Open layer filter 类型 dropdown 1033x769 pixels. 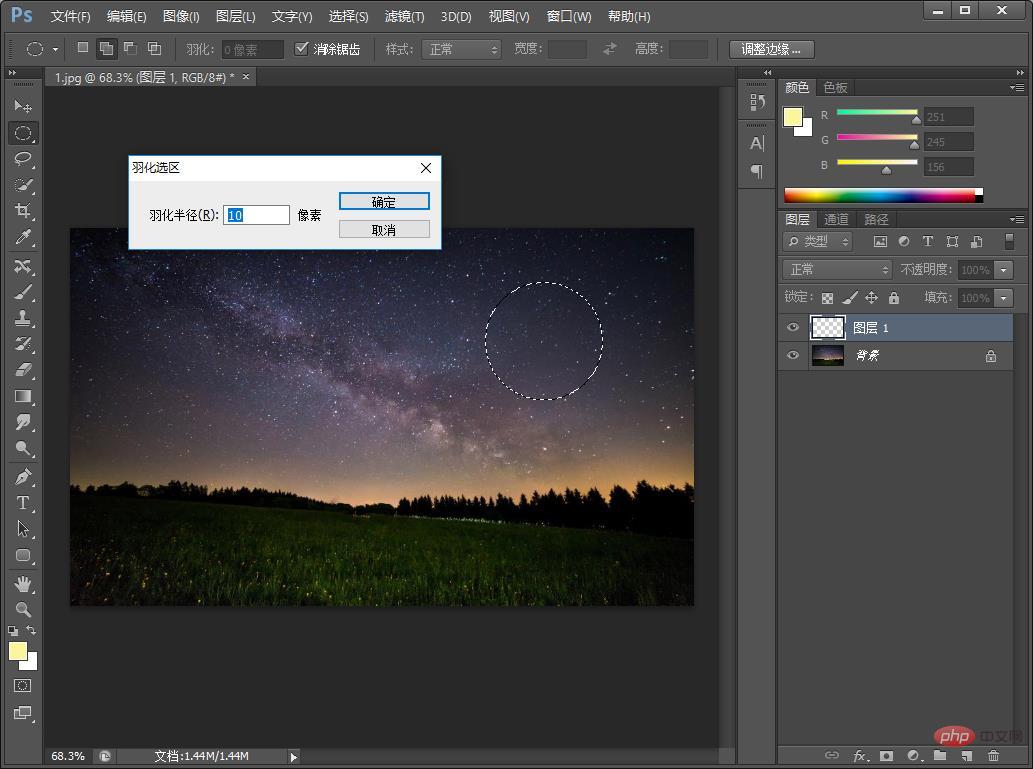pyautogui.click(x=818, y=242)
